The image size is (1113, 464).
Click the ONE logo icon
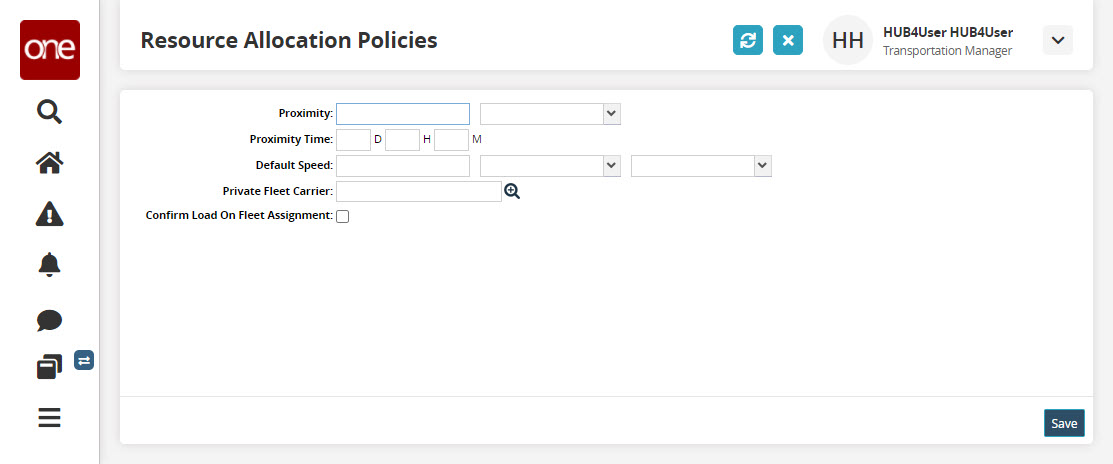(50, 50)
